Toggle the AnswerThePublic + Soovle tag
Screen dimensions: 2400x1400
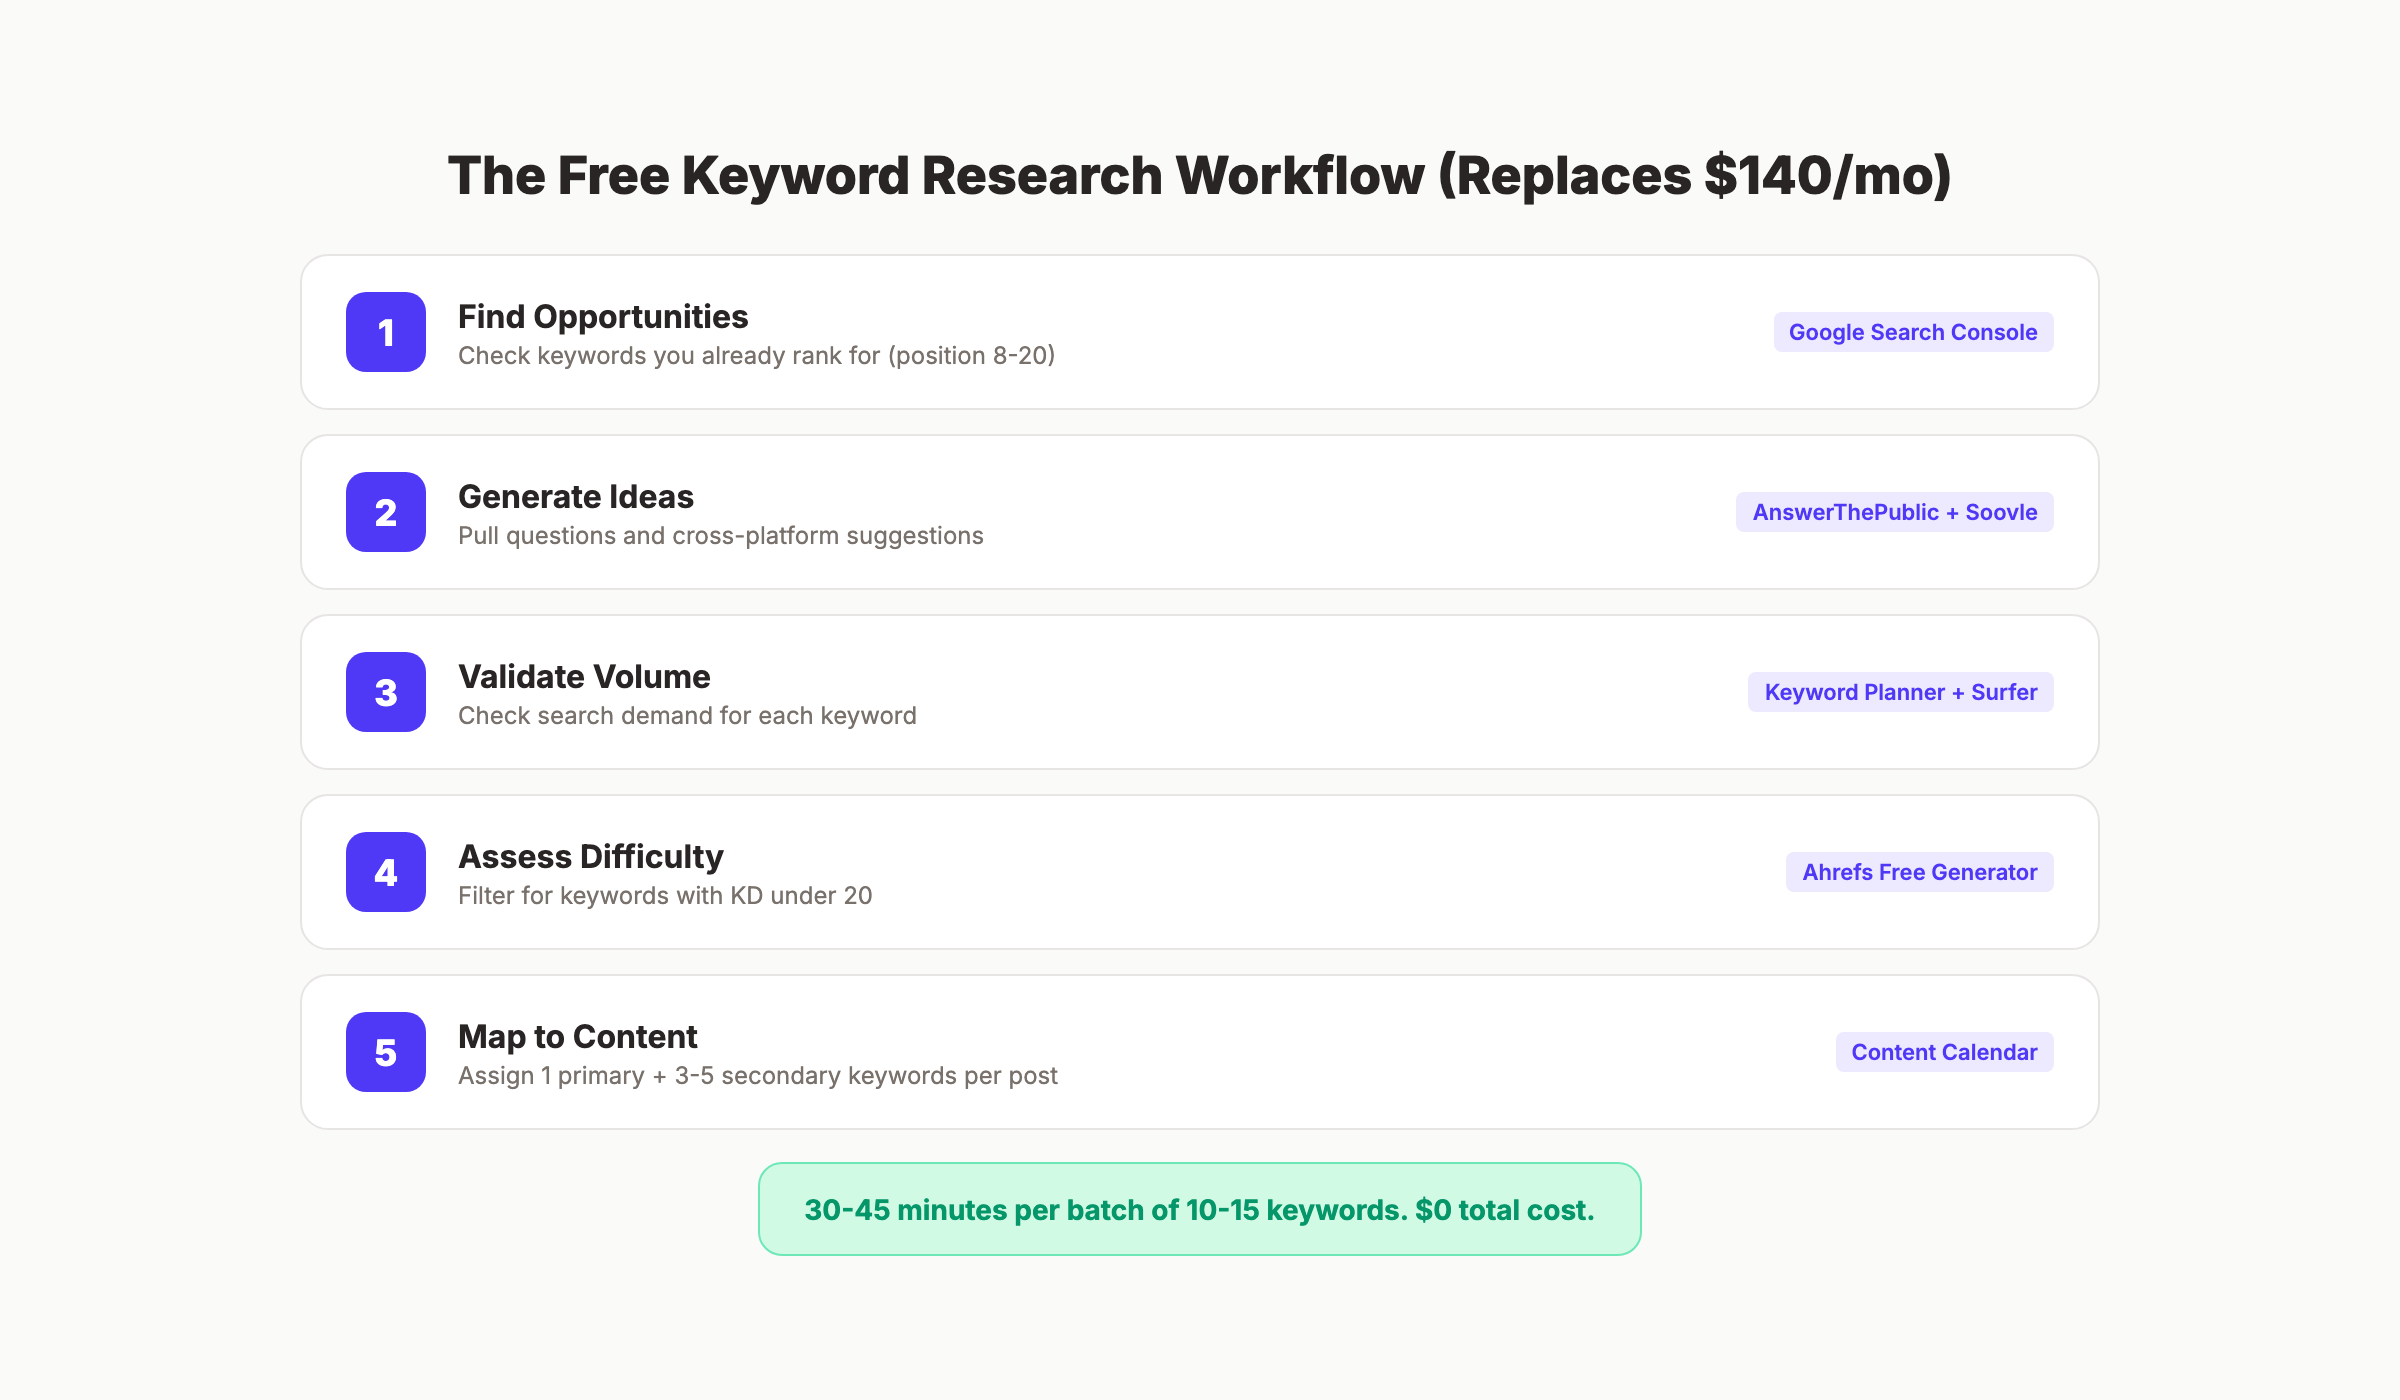[1893, 511]
